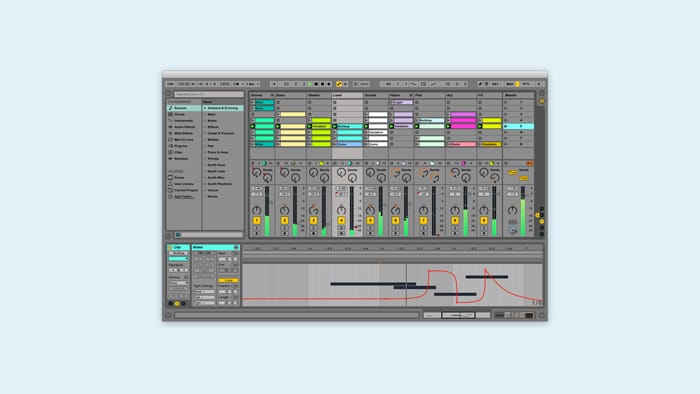The height and width of the screenshot is (394, 700).
Task: Launch the playing clip in the Vocals track
Action: coord(366,126)
